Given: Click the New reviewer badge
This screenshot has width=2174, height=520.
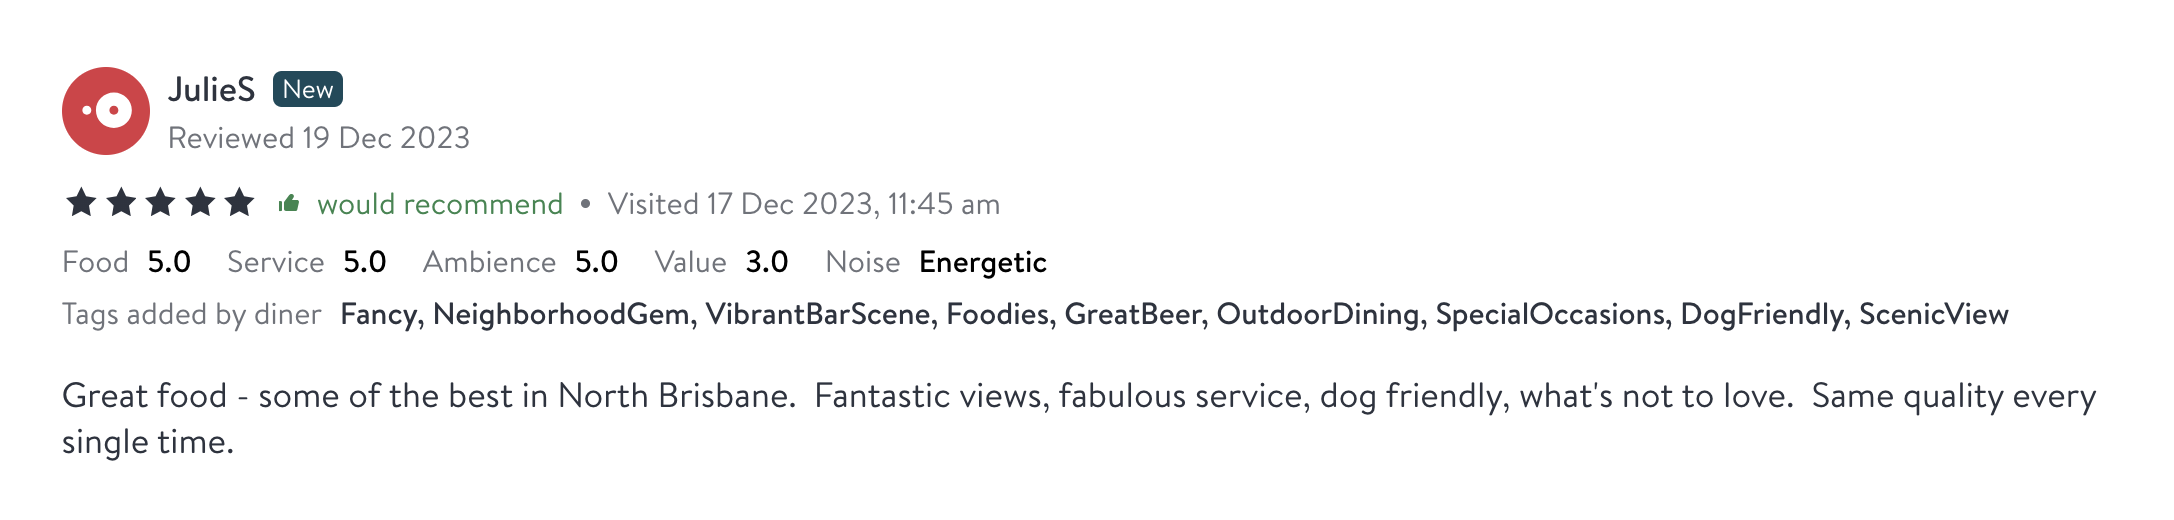Looking at the screenshot, I should point(308,90).
